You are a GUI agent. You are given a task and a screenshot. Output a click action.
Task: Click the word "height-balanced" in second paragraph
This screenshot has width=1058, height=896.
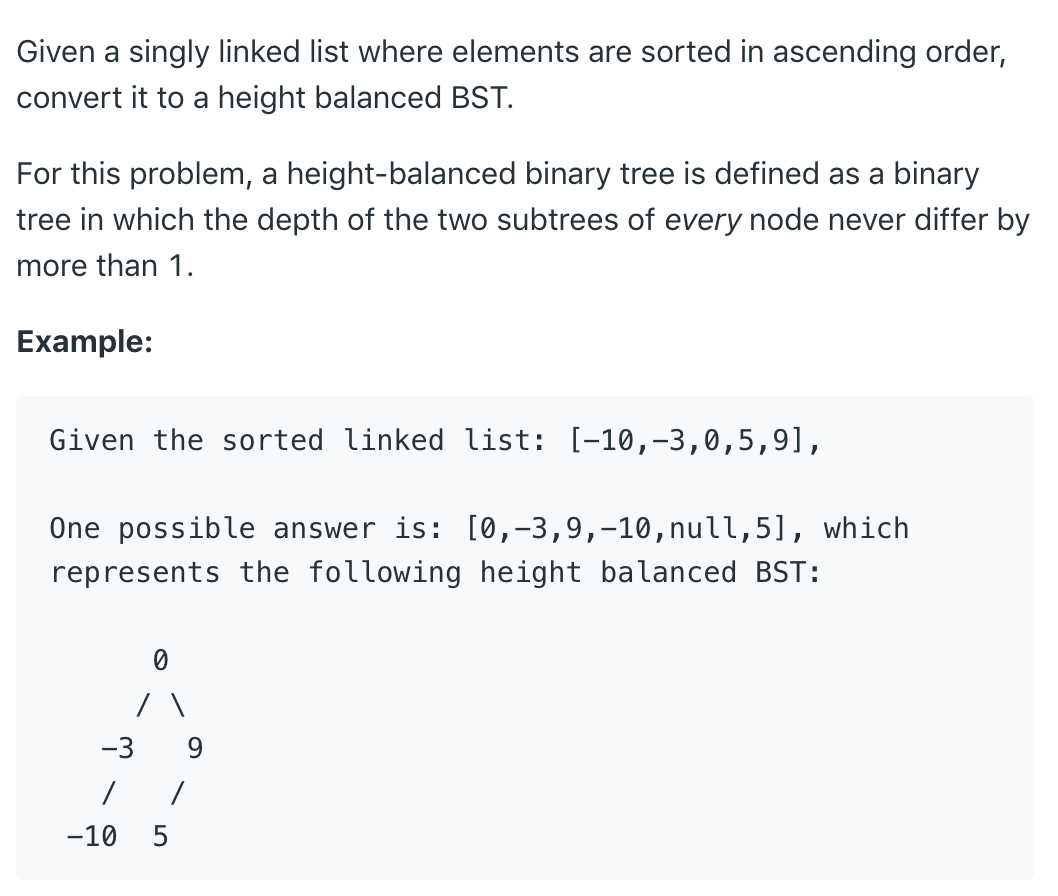(x=401, y=174)
